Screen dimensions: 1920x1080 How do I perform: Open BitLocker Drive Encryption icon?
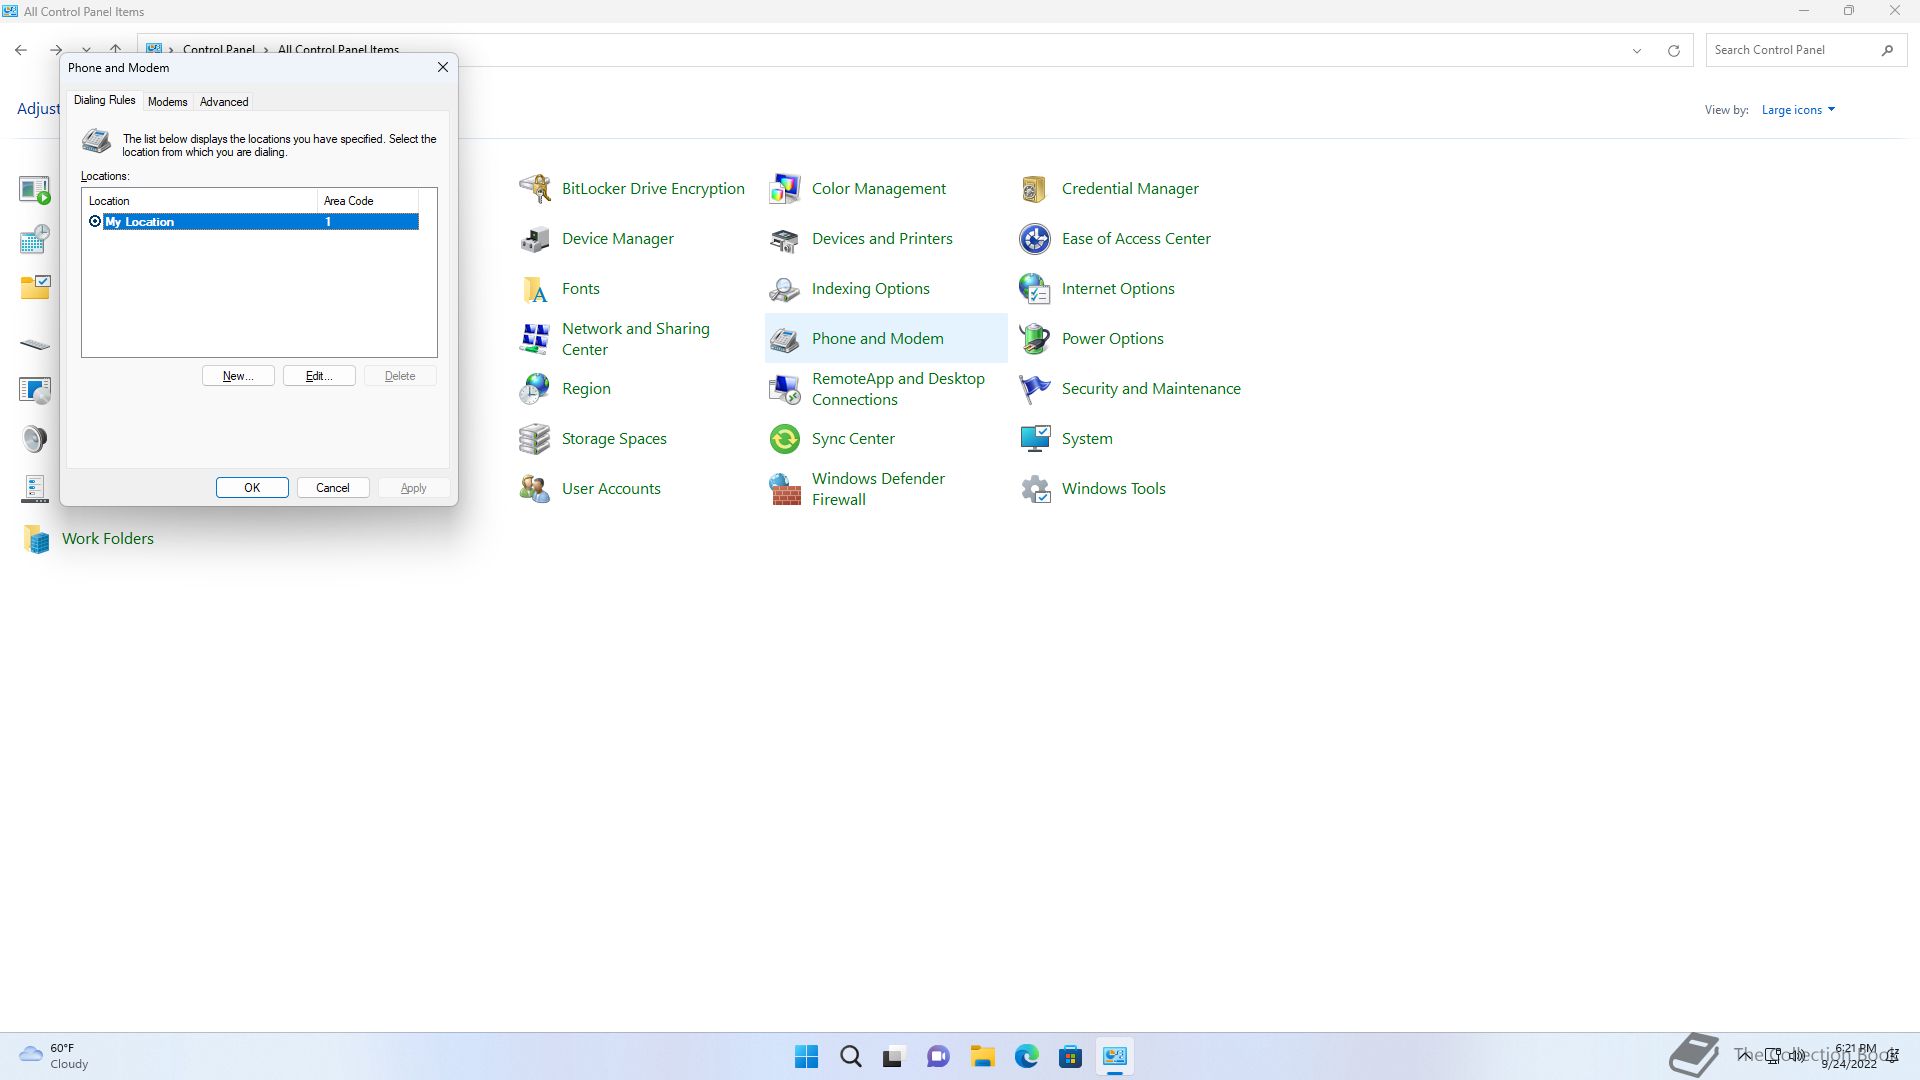(x=535, y=188)
